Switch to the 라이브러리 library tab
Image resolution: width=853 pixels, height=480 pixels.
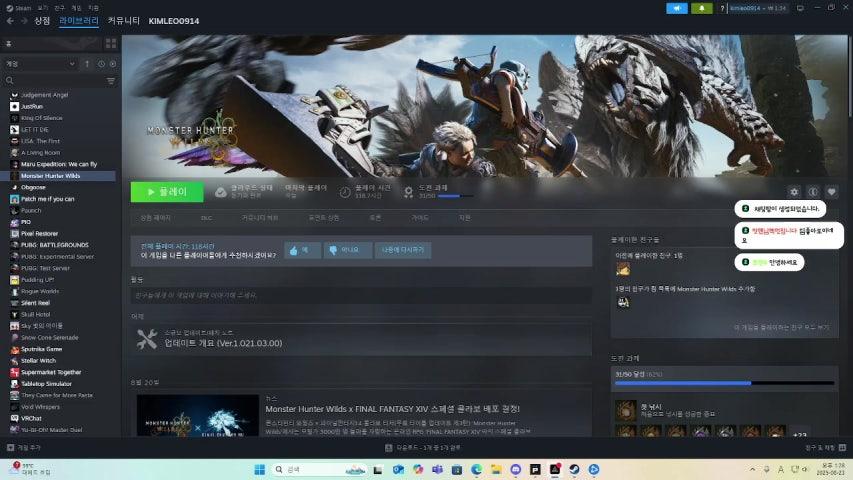click(x=79, y=21)
